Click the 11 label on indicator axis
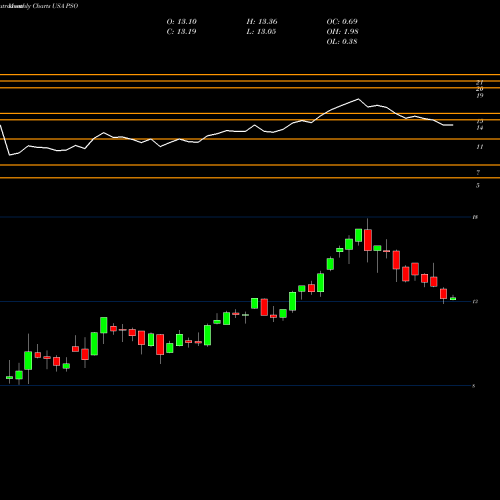The width and height of the screenshot is (500, 500). pyautogui.click(x=479, y=147)
